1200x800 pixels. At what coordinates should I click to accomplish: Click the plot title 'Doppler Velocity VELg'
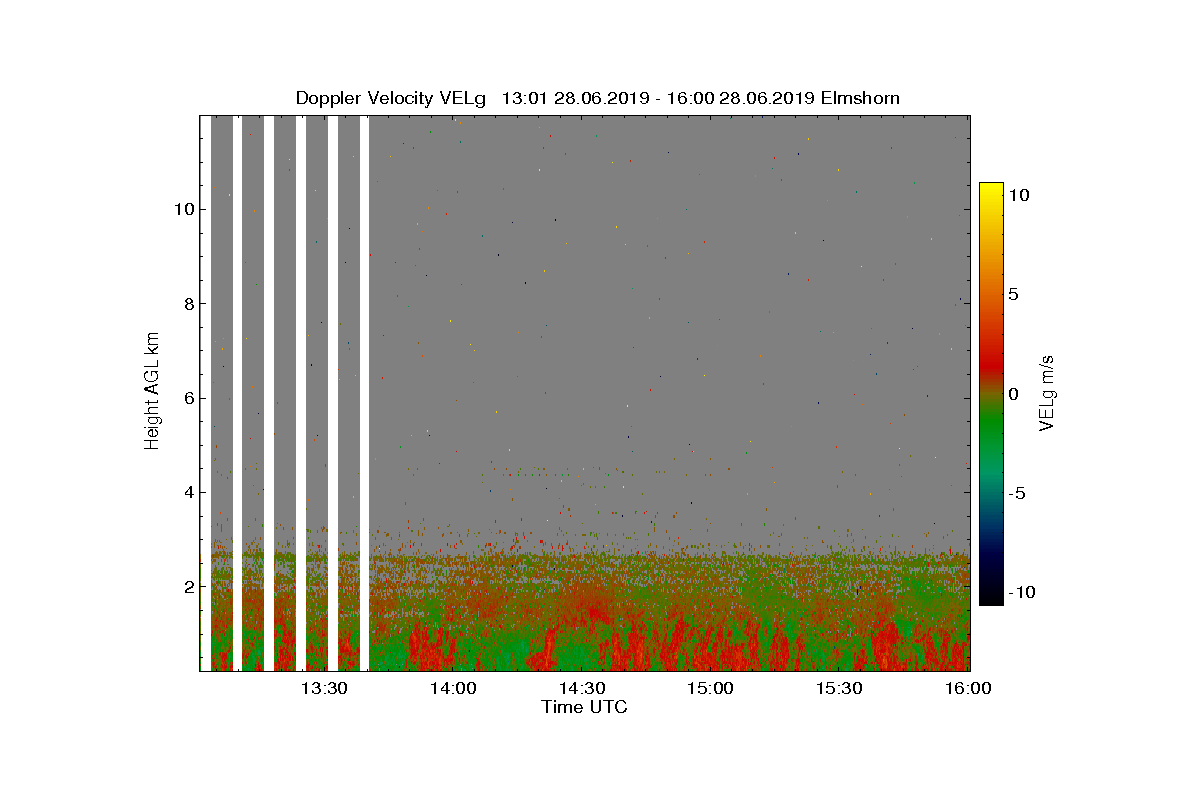pyautogui.click(x=391, y=98)
